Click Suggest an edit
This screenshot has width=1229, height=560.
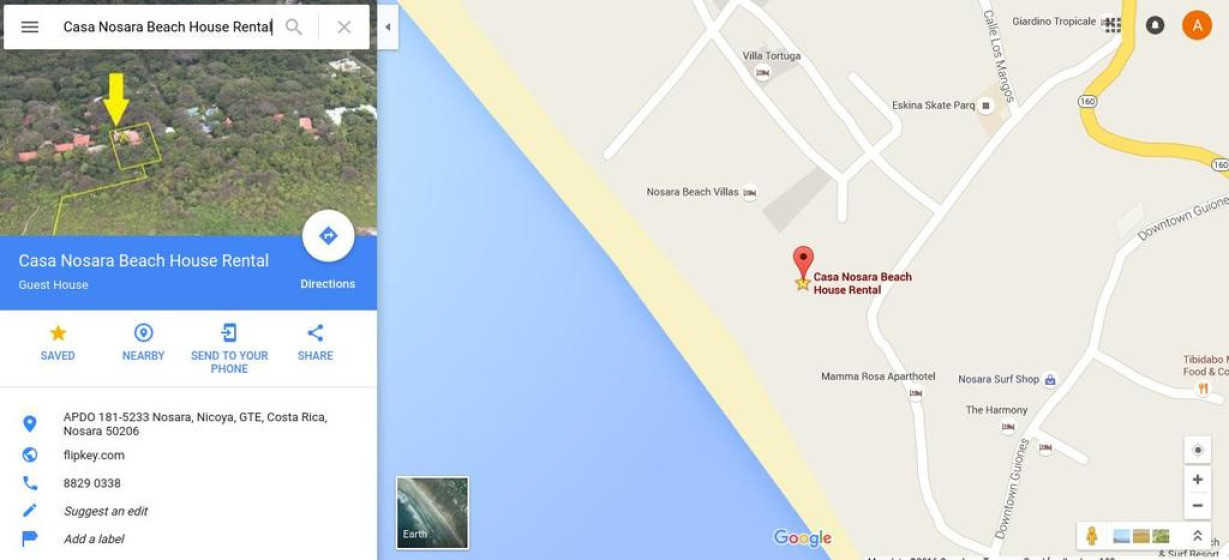(105, 511)
